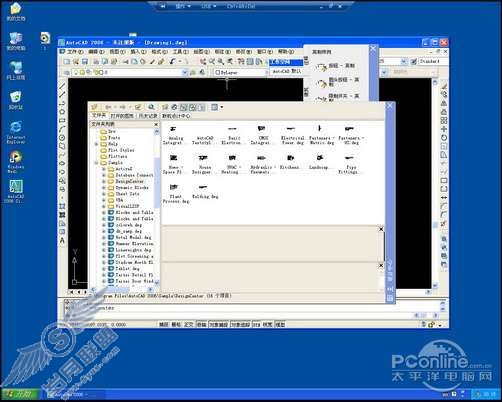Screen dimensions: 502x402
Task: Select the Rectangle tool in draw toolbar
Action: (x=62, y=121)
